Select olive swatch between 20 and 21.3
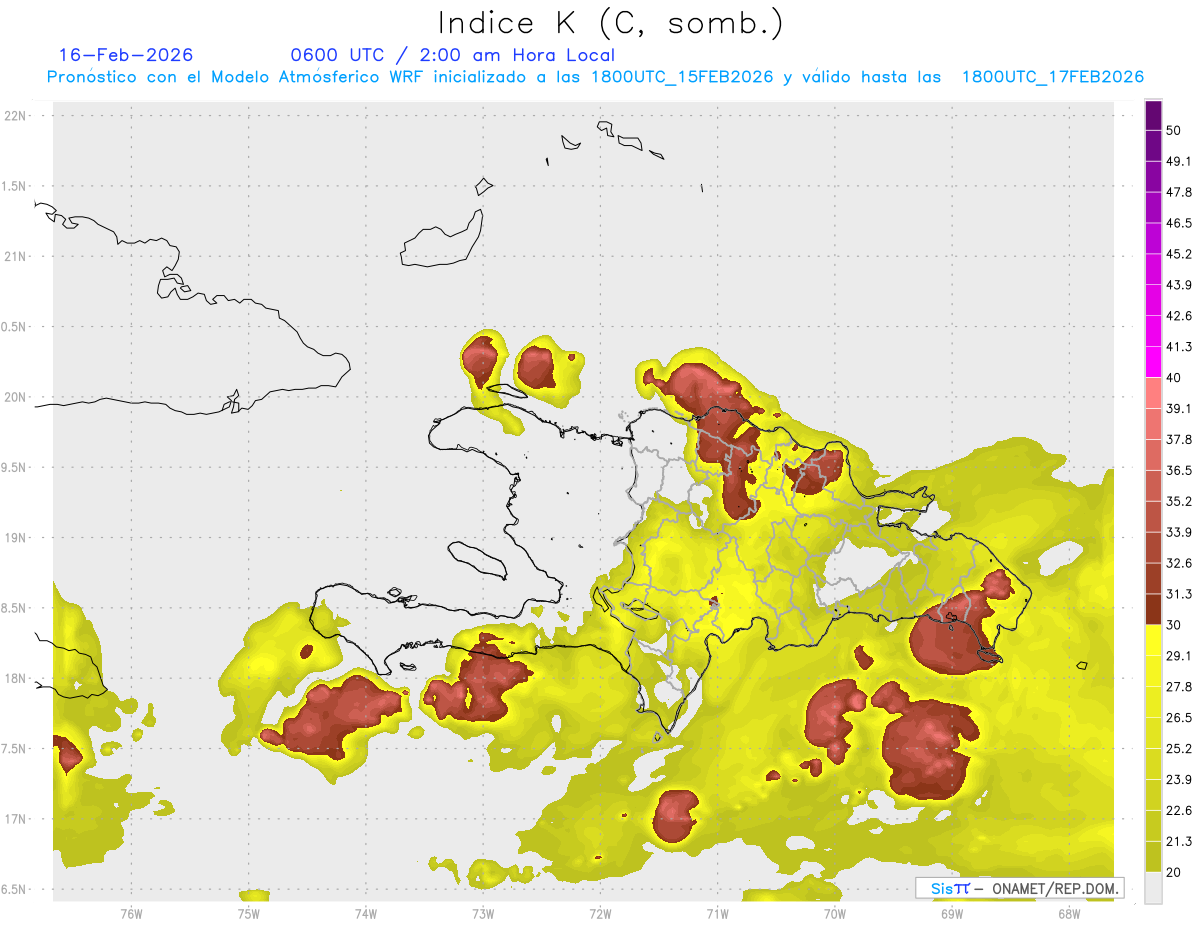 [1153, 857]
